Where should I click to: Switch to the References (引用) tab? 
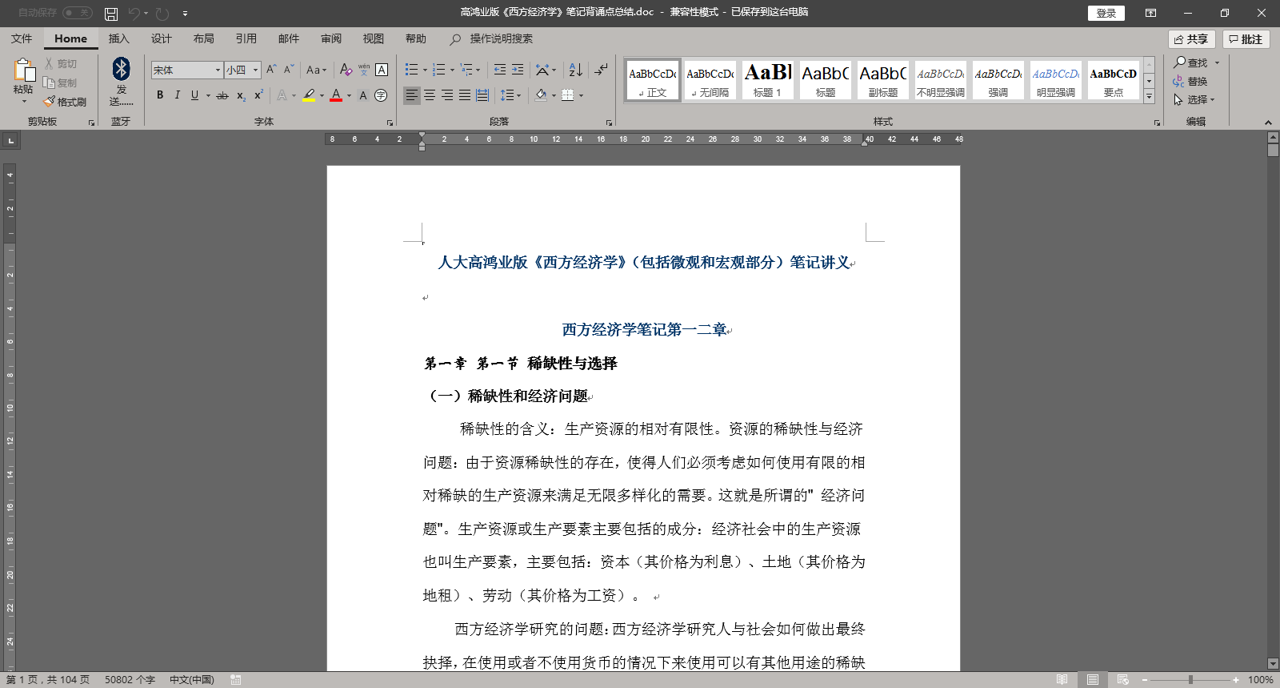click(x=246, y=39)
